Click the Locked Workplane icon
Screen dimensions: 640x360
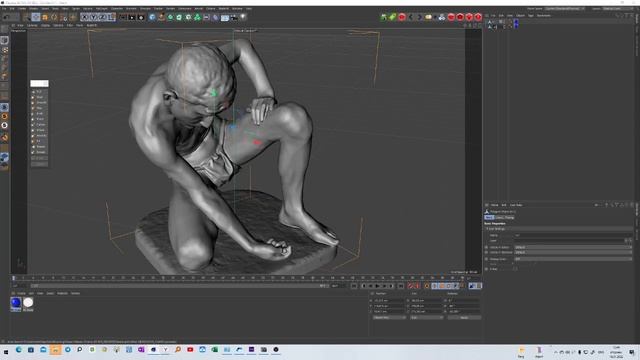[4, 158]
